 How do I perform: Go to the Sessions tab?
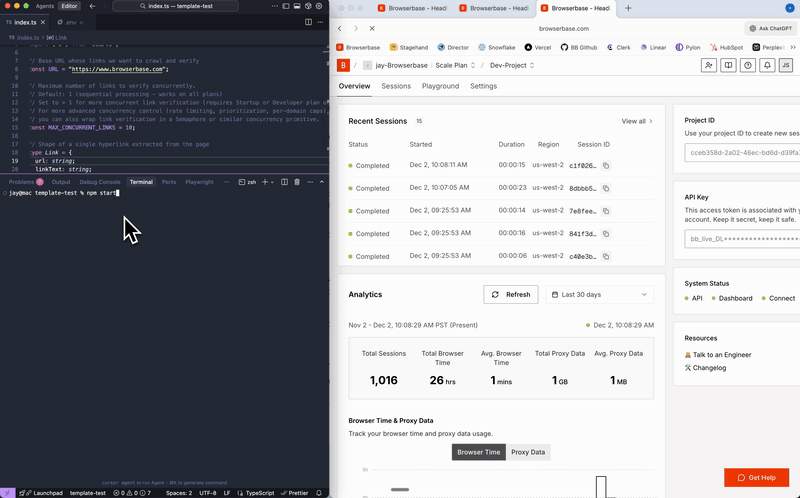(x=396, y=86)
